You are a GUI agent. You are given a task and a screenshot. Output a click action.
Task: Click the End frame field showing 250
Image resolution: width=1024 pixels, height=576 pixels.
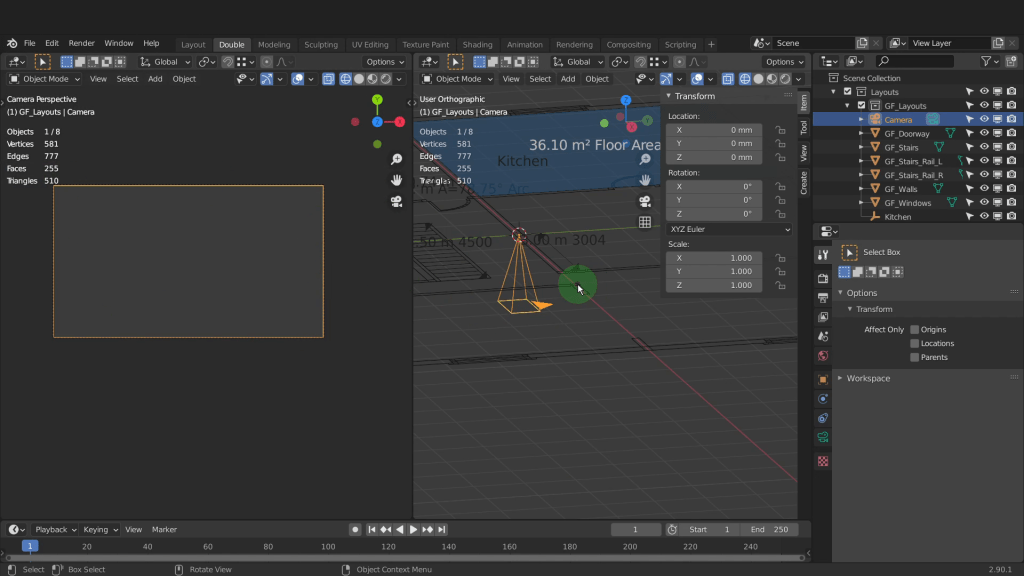[769, 529]
